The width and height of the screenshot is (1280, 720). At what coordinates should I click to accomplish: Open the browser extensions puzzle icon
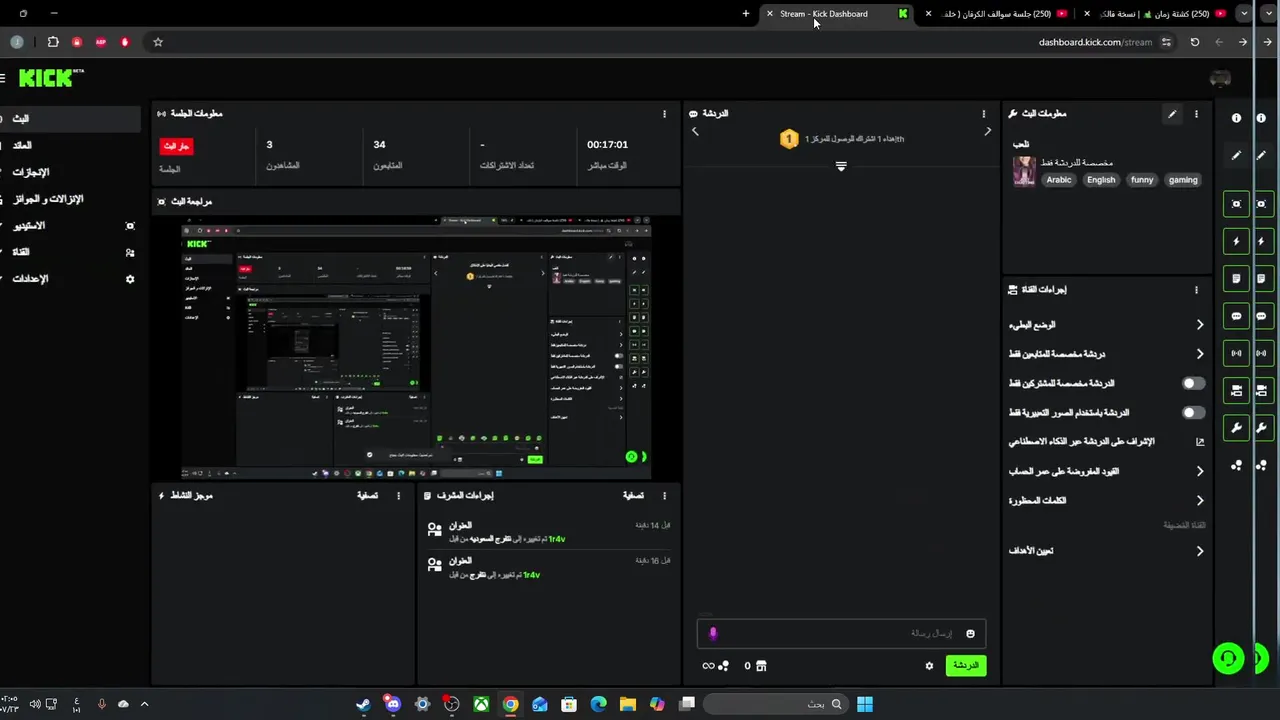(53, 42)
